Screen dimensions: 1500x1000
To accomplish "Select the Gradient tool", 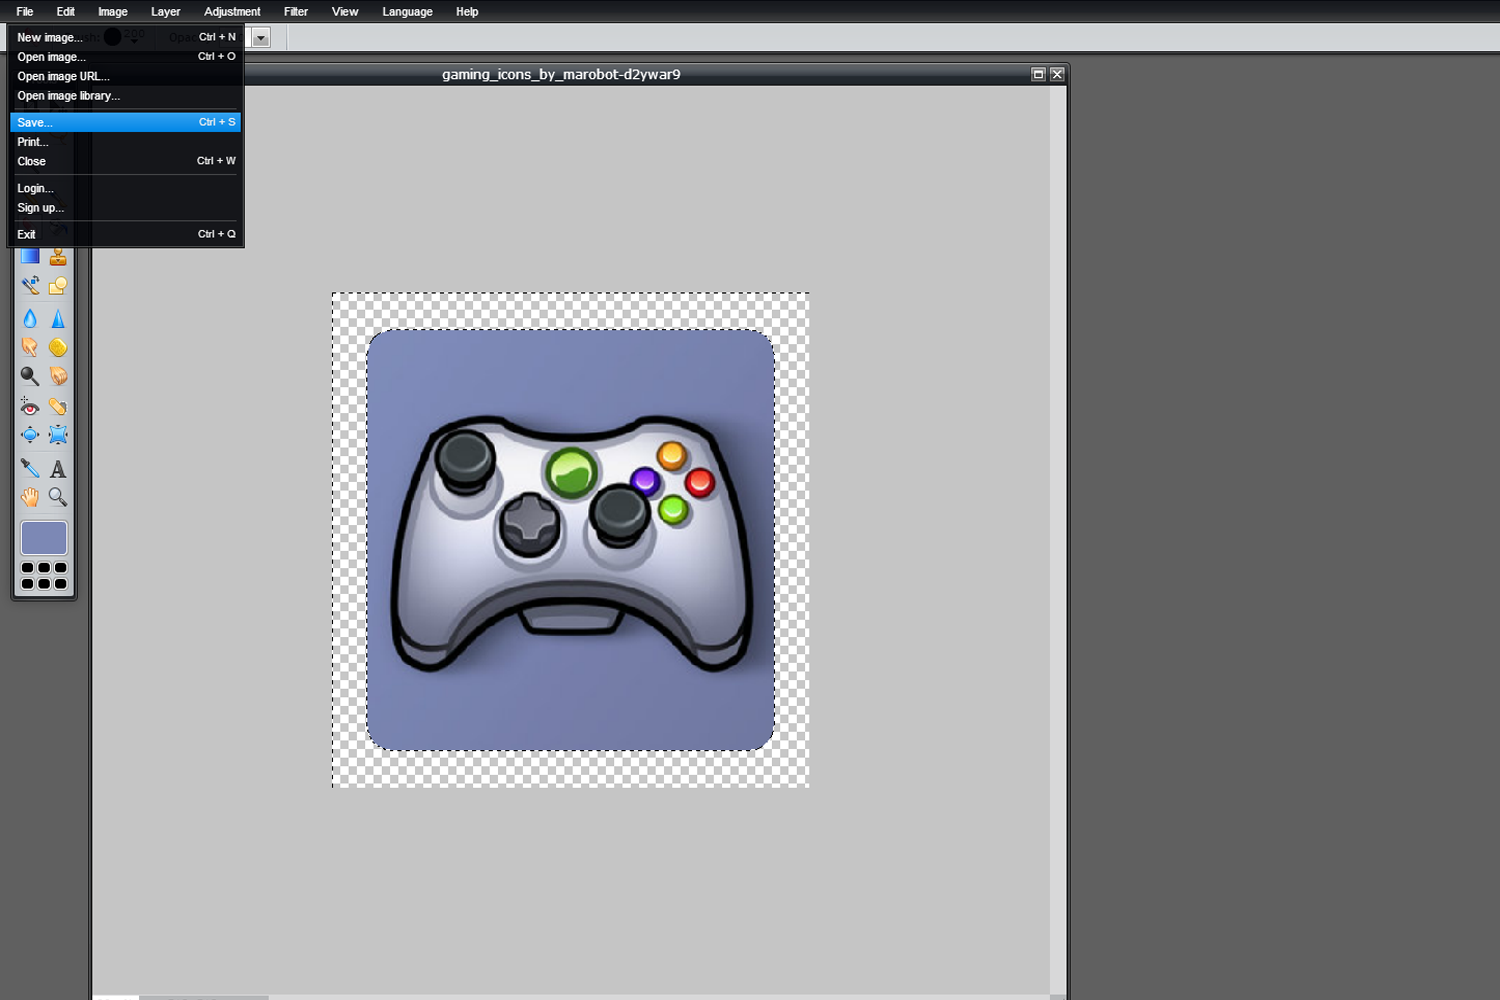I will (30, 256).
